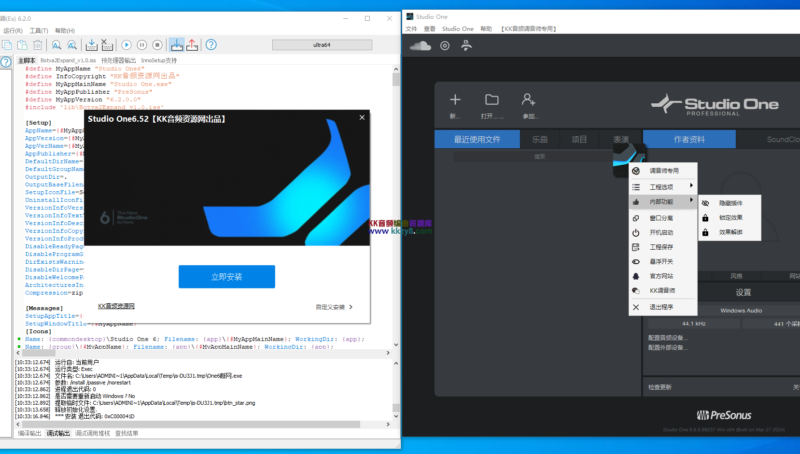The image size is (800, 454).
Task: Toggle 悬浮开关 eye option
Action: 663,262
